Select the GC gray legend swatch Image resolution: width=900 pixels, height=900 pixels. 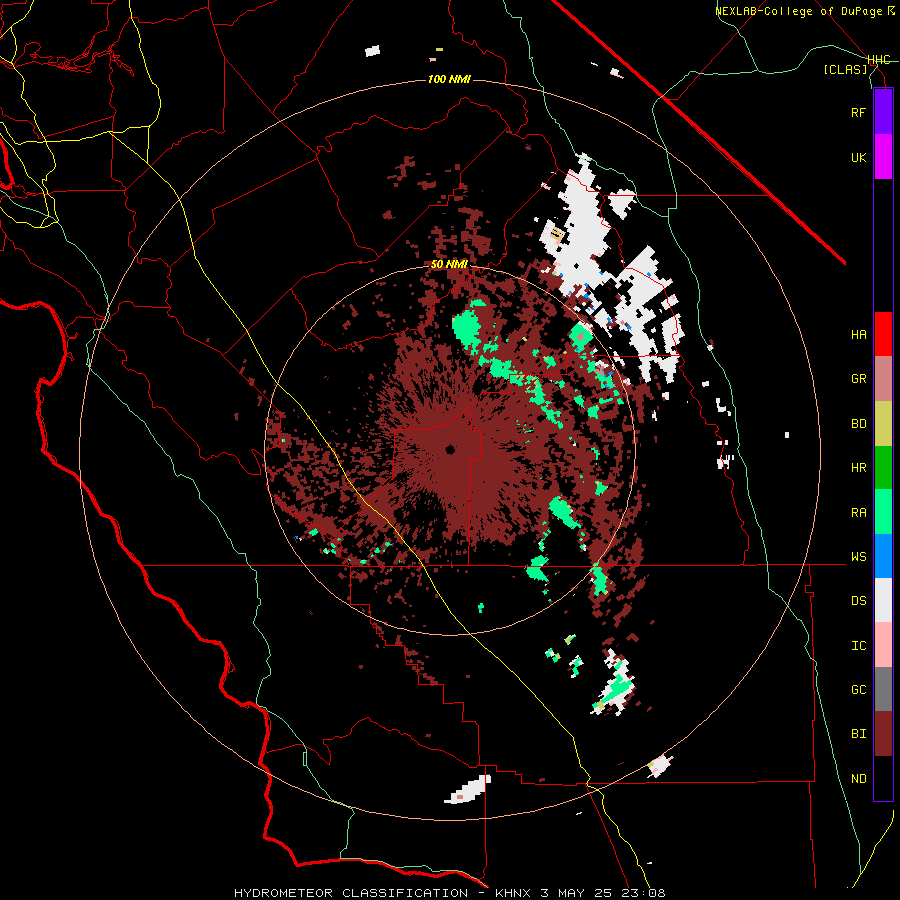[x=883, y=689]
